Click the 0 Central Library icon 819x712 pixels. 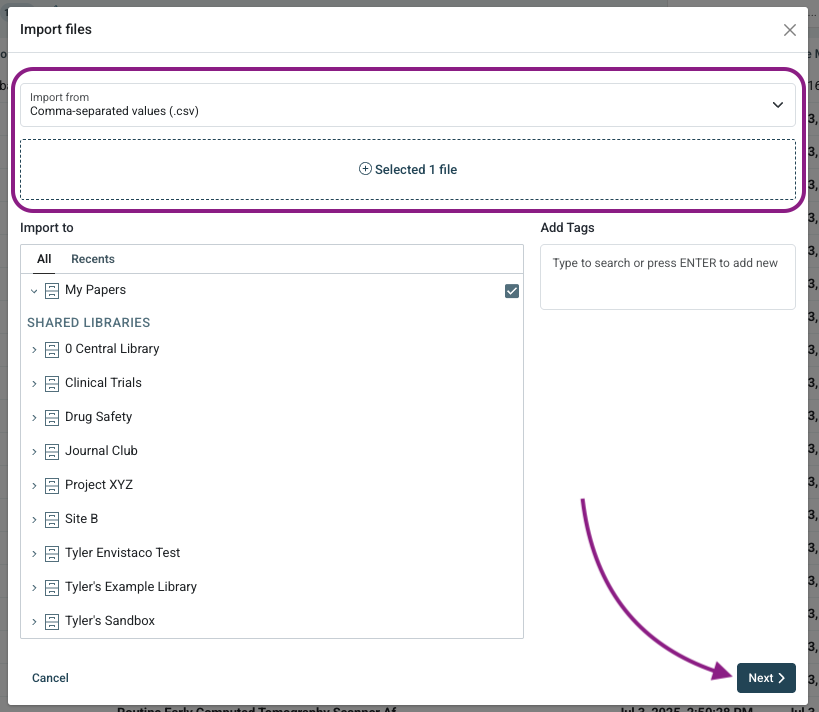click(x=52, y=350)
